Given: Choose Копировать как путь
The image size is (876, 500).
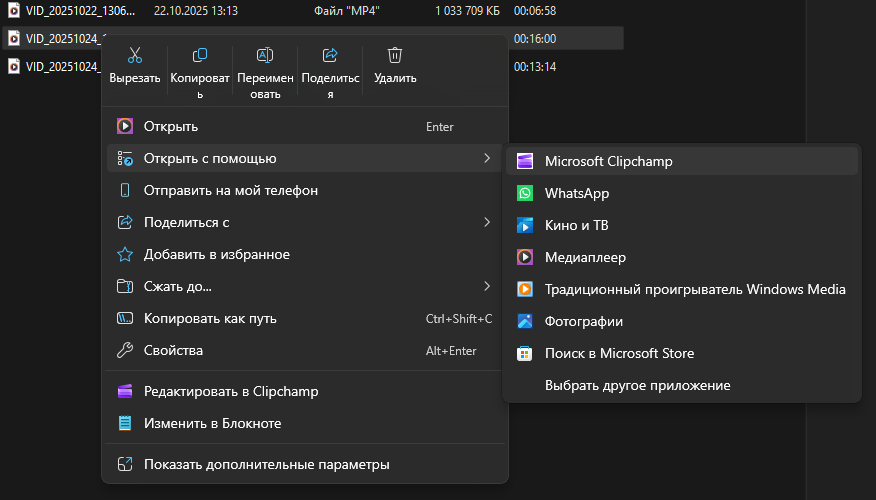Looking at the screenshot, I should [304, 318].
